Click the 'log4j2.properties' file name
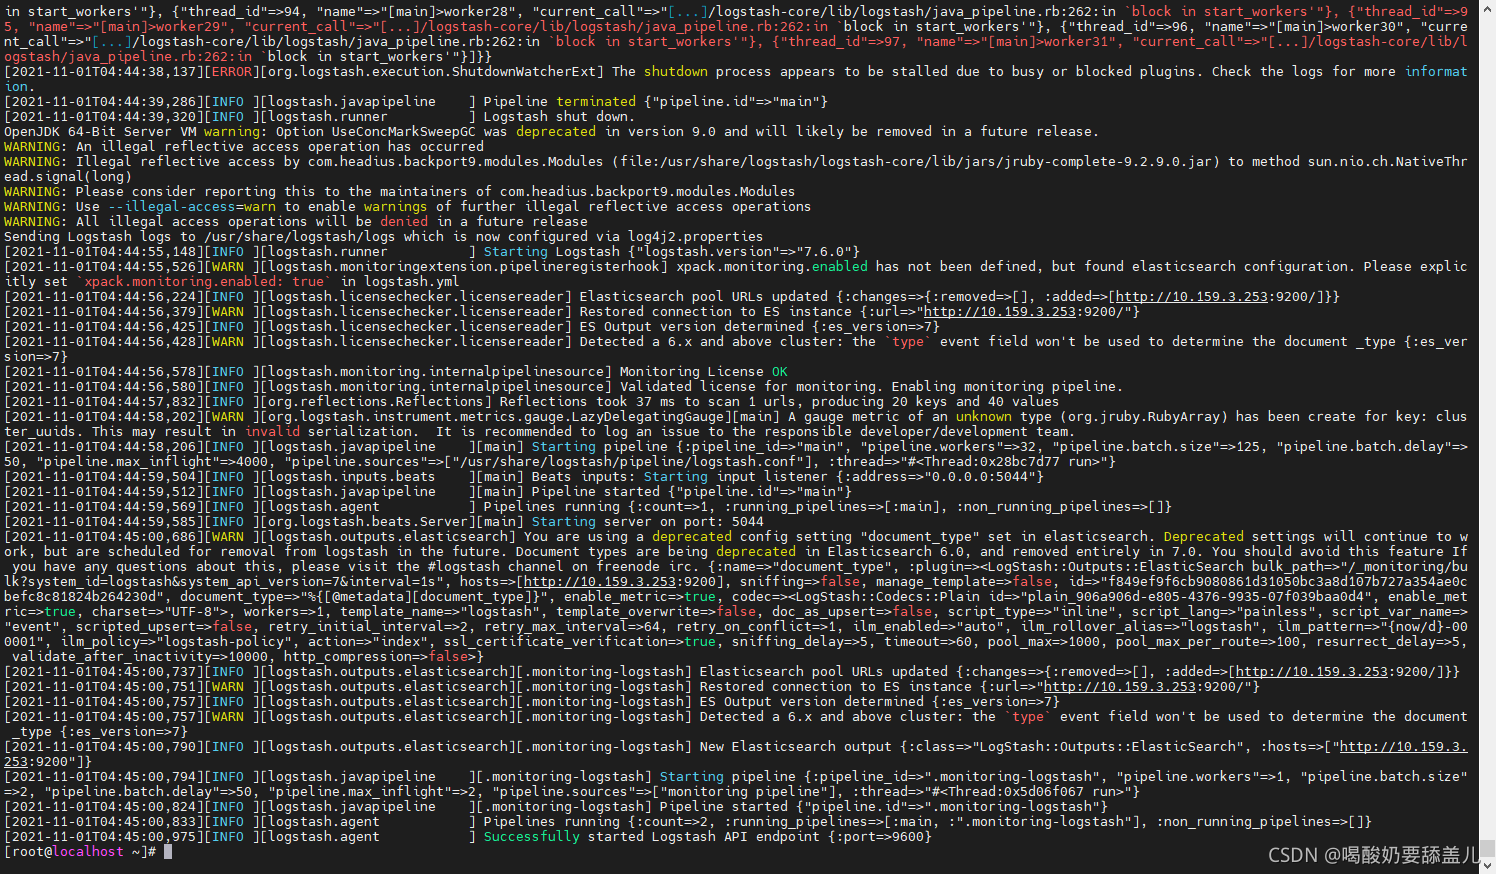This screenshot has height=874, width=1496. 696,237
